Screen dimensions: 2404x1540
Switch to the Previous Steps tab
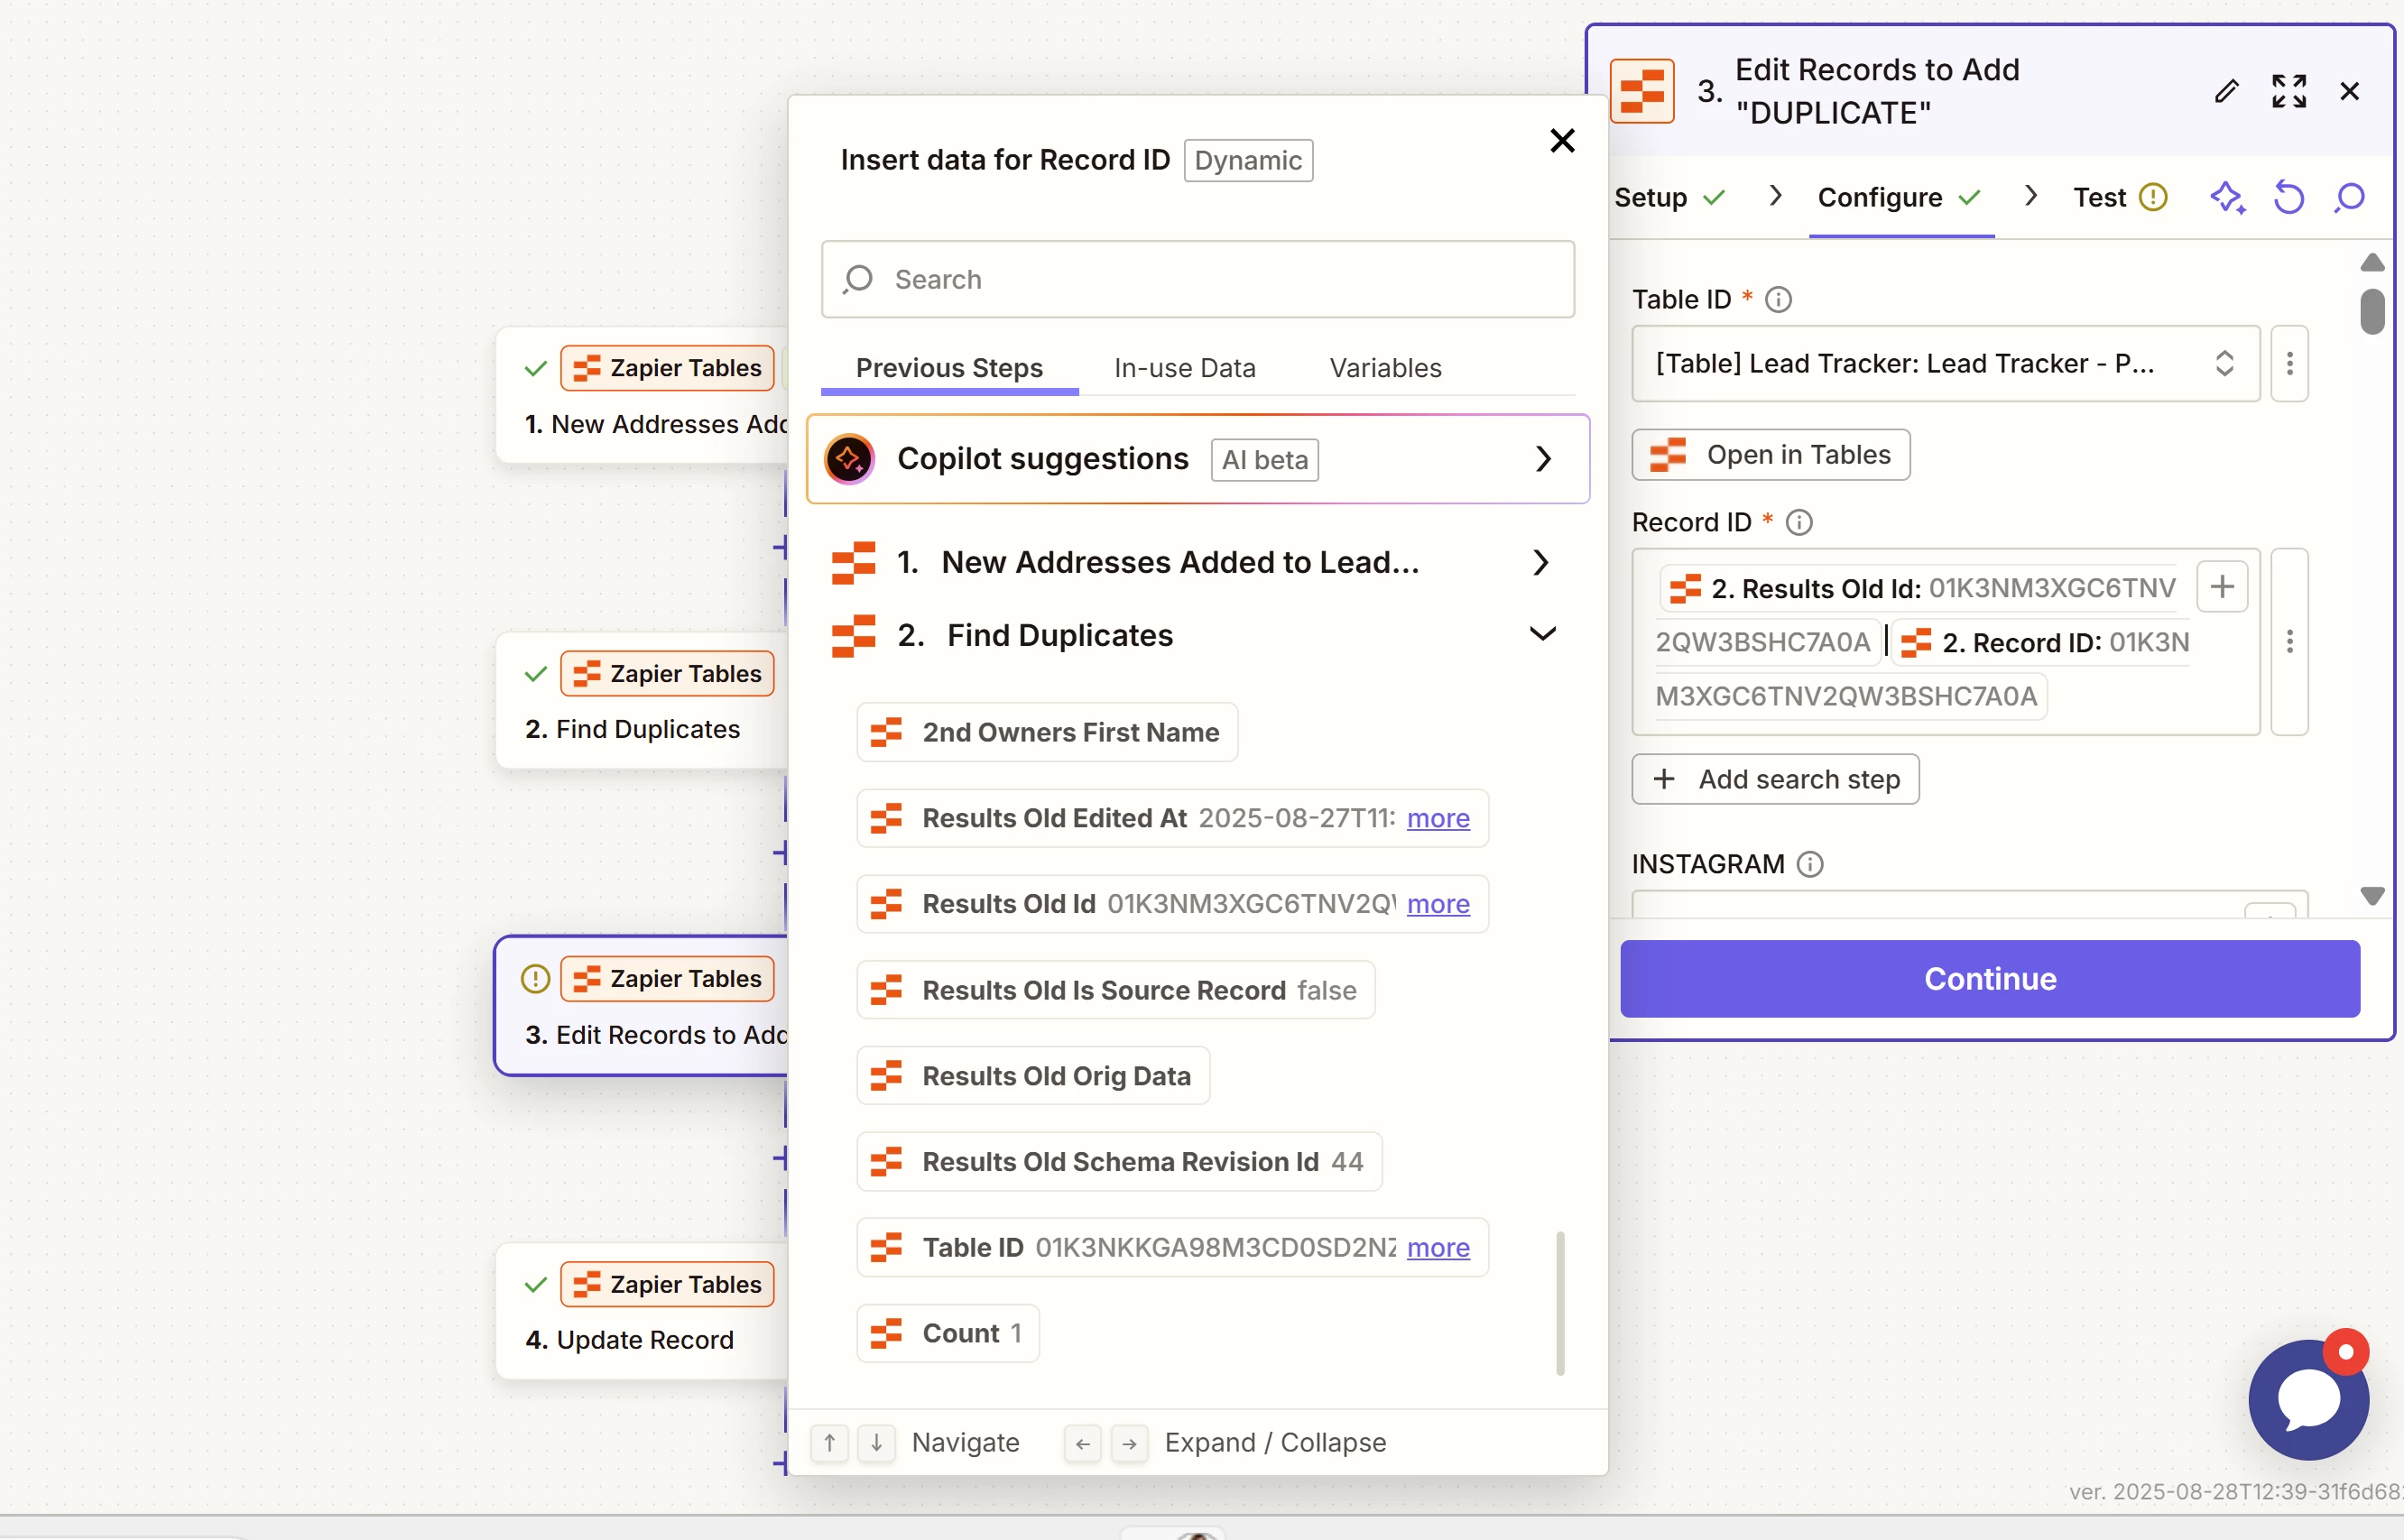coord(949,368)
